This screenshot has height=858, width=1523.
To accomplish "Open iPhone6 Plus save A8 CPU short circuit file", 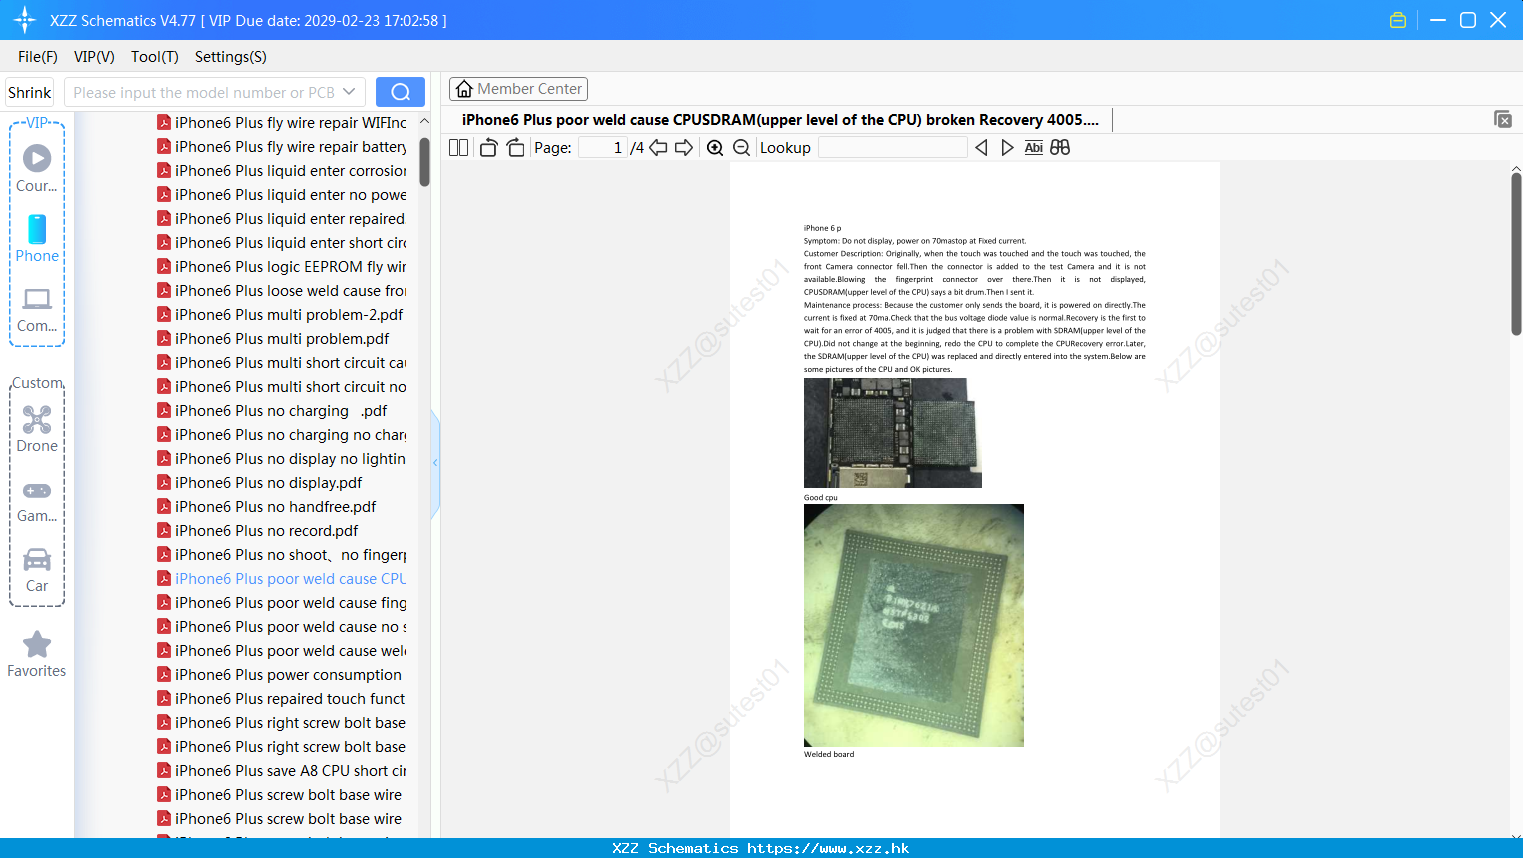I will tap(282, 771).
